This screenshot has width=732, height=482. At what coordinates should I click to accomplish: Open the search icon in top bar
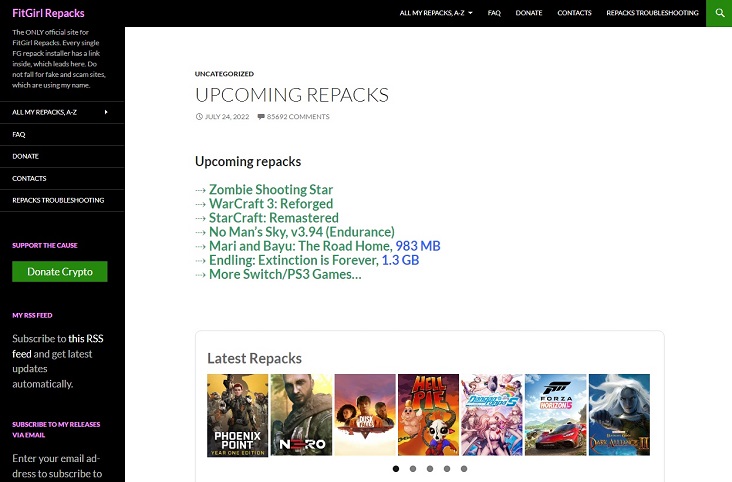(719, 13)
